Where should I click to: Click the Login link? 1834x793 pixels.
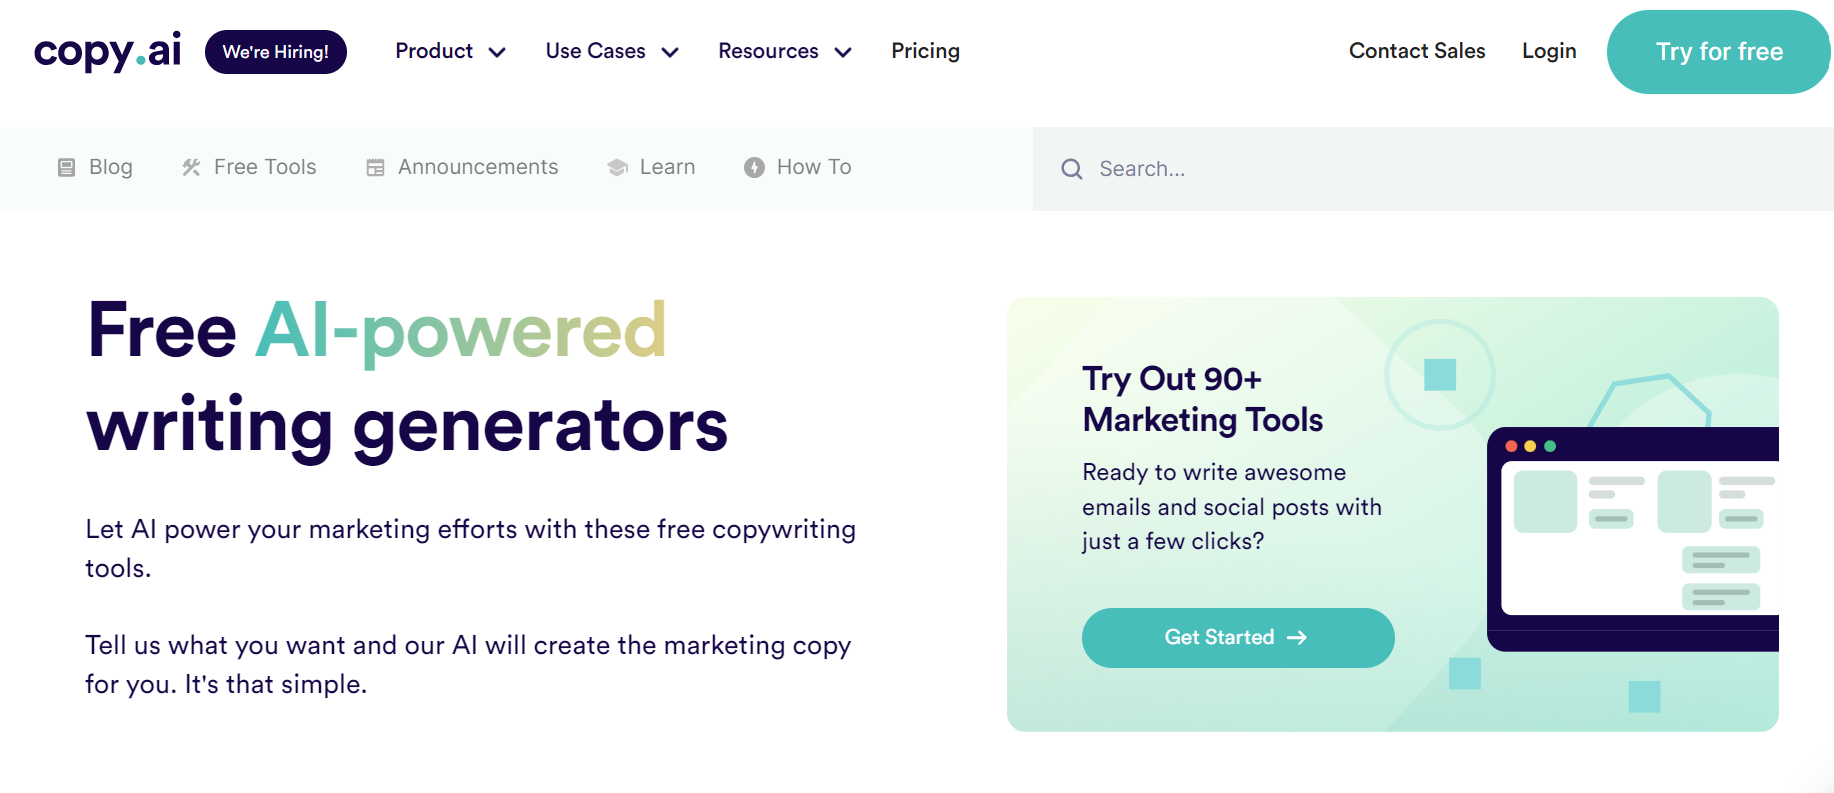[x=1549, y=51]
